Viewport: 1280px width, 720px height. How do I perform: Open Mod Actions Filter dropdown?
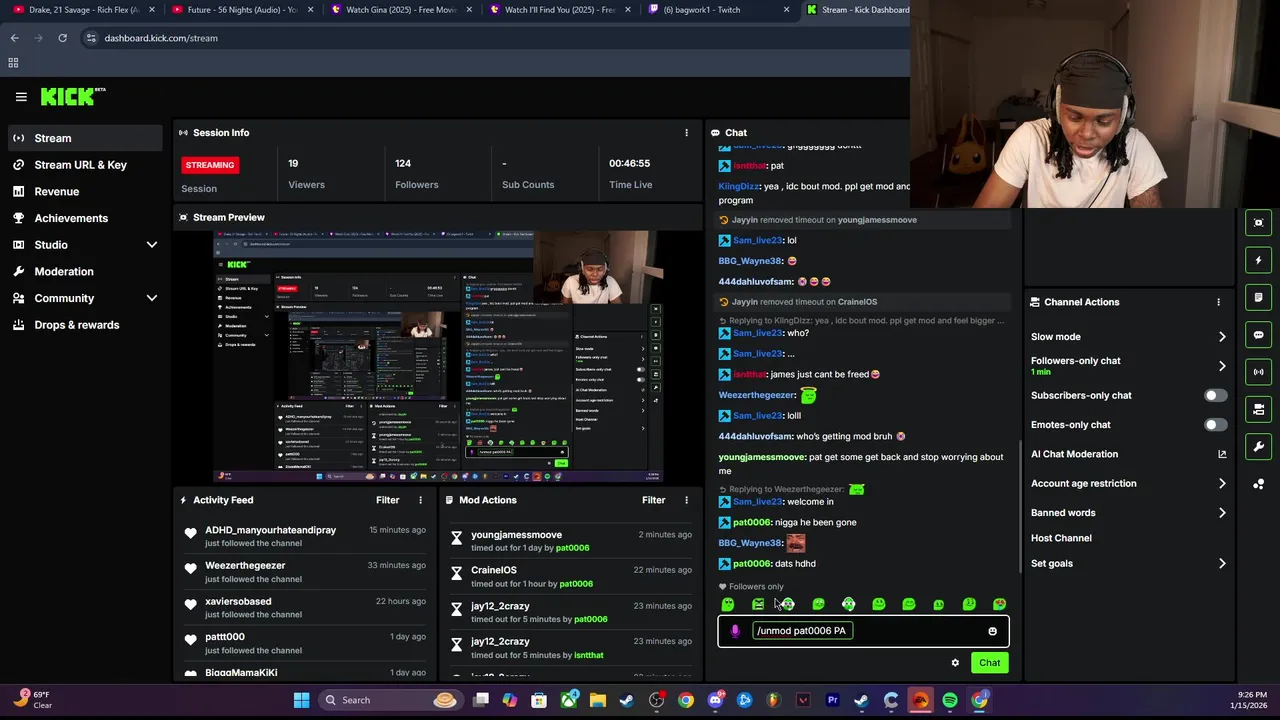(x=653, y=500)
